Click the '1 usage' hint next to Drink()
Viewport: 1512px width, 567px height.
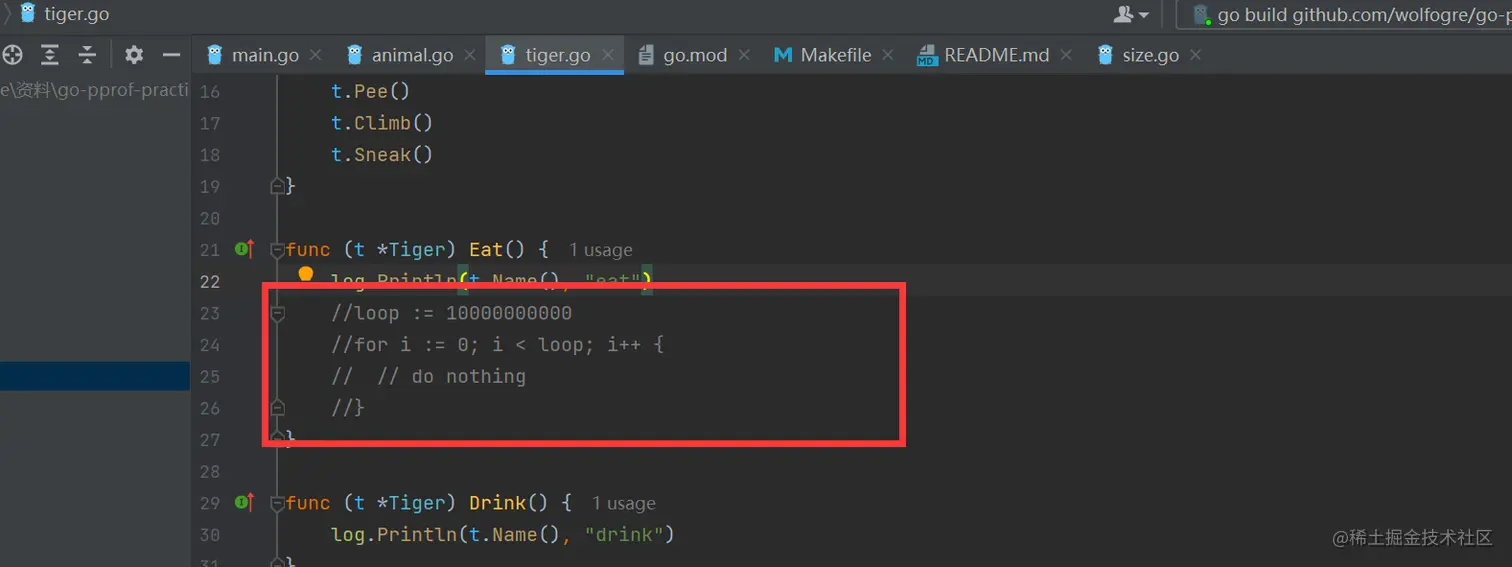coord(623,503)
